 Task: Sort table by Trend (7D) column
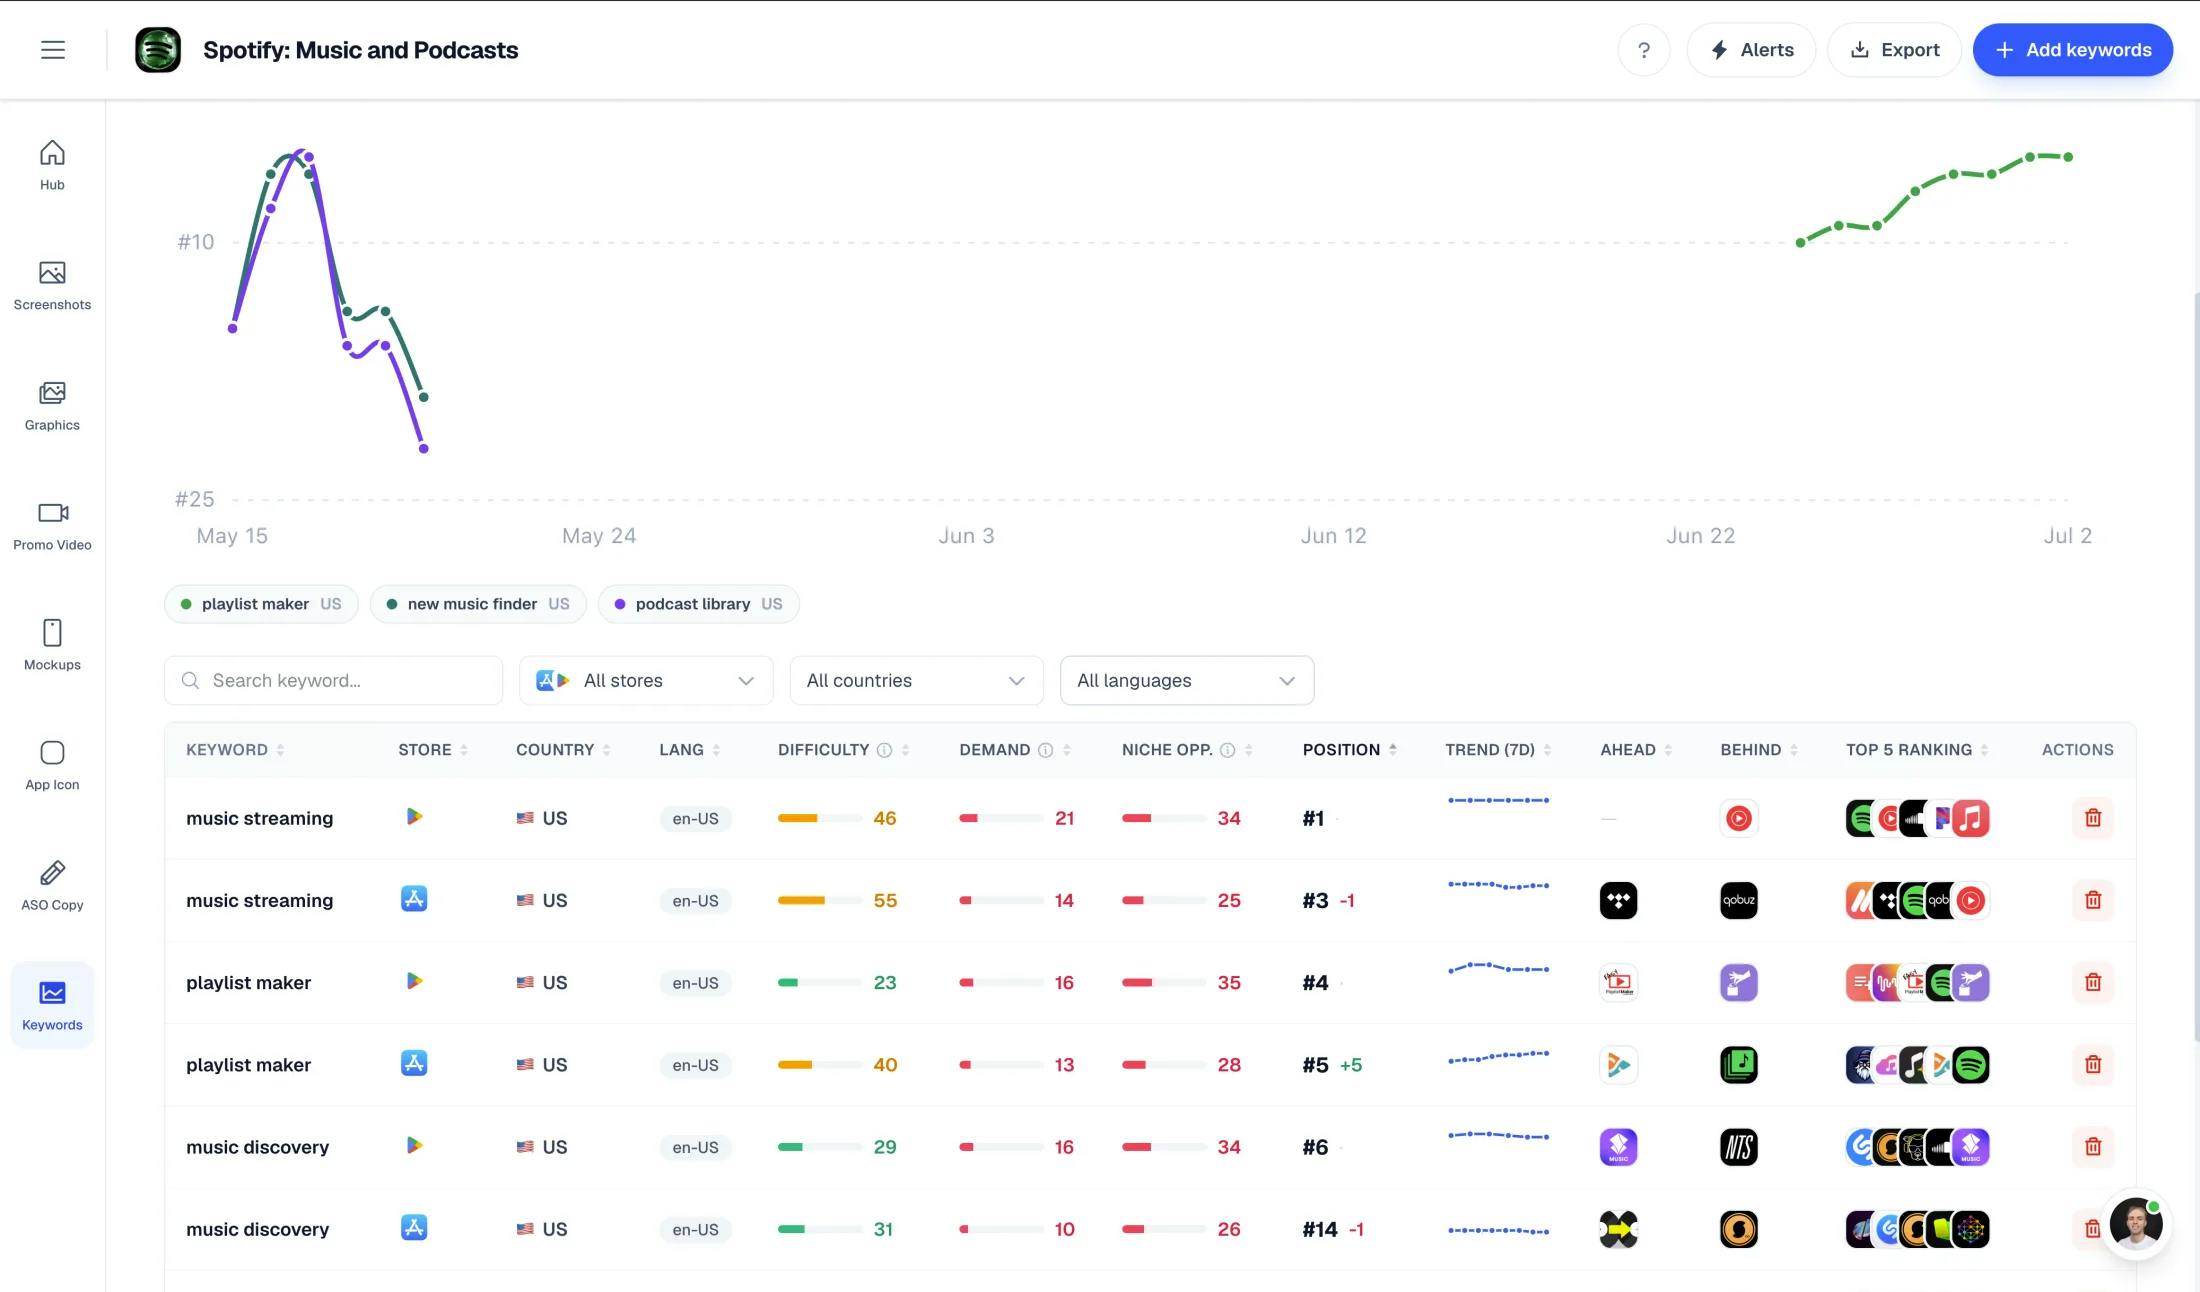pyautogui.click(x=1498, y=750)
